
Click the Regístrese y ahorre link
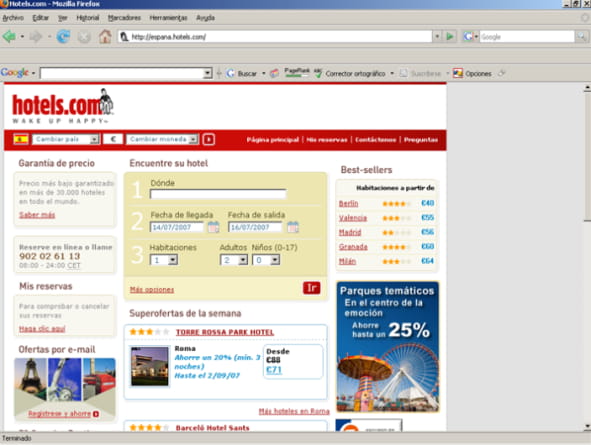[59, 414]
